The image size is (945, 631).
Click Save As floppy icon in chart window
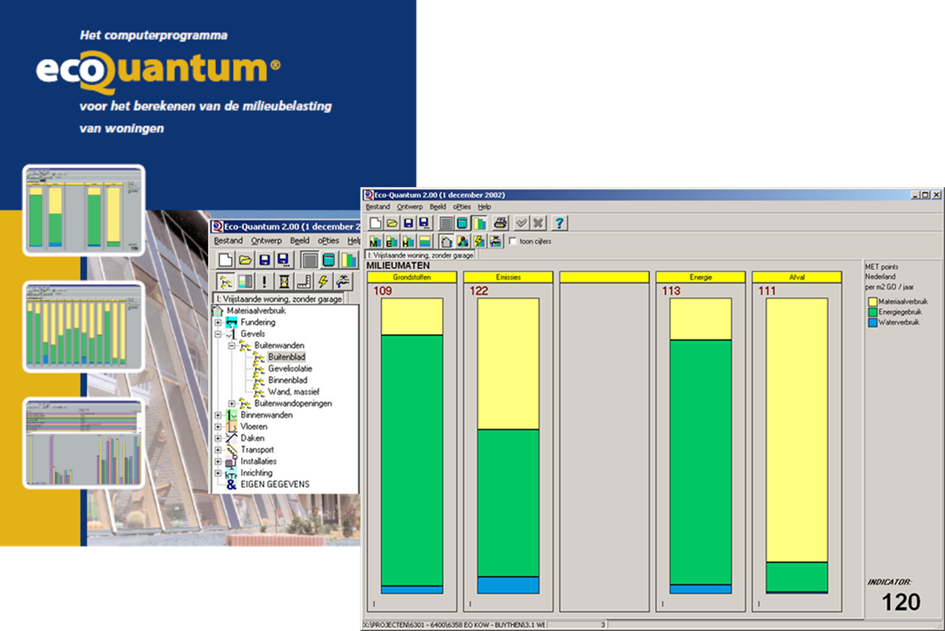(x=424, y=223)
